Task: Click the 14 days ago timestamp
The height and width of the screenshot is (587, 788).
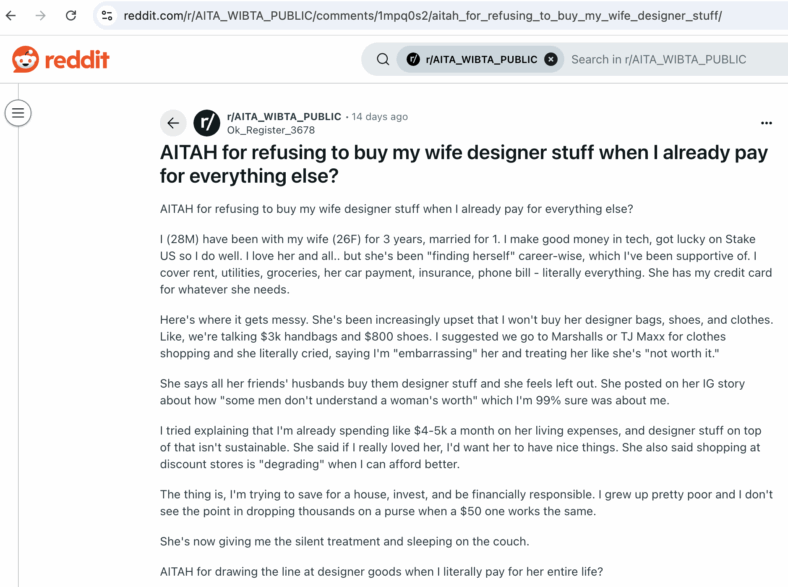Action: 379,117
